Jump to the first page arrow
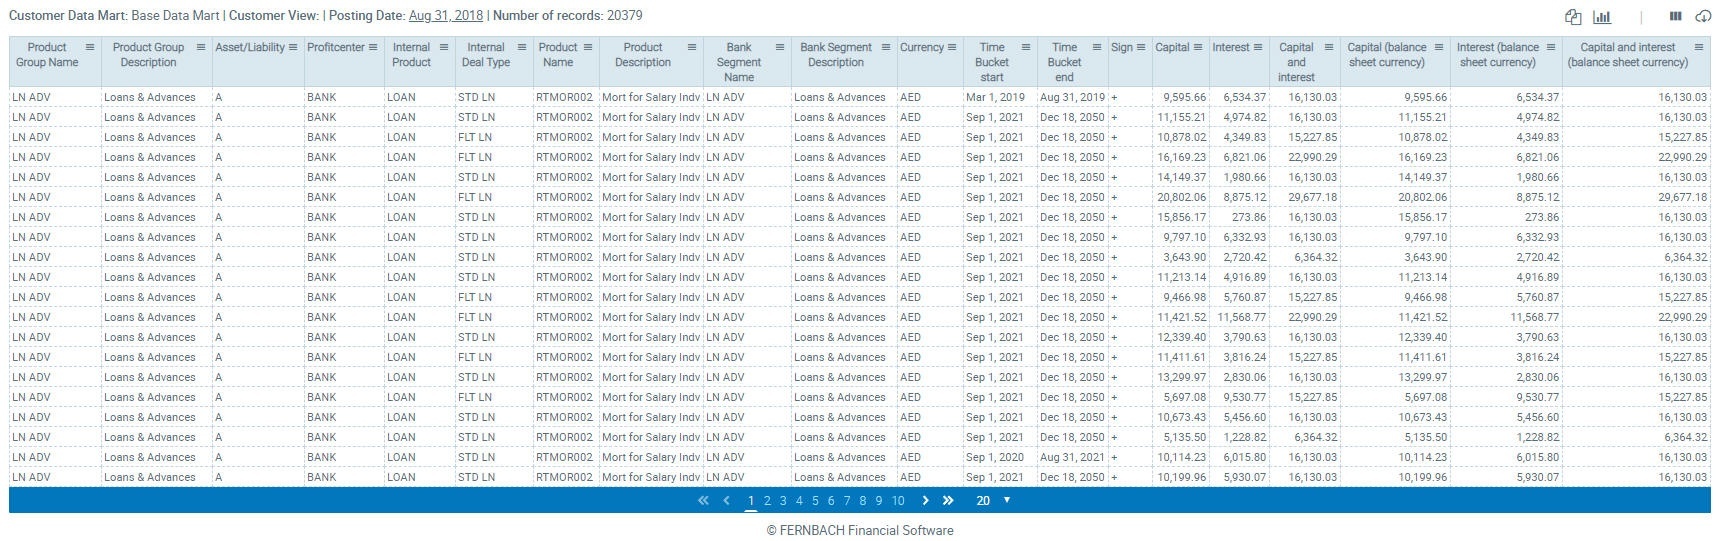 tap(703, 501)
